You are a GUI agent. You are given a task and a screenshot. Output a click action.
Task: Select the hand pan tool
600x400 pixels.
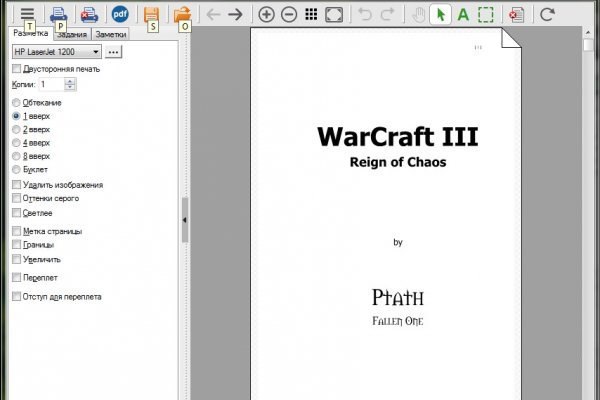419,15
